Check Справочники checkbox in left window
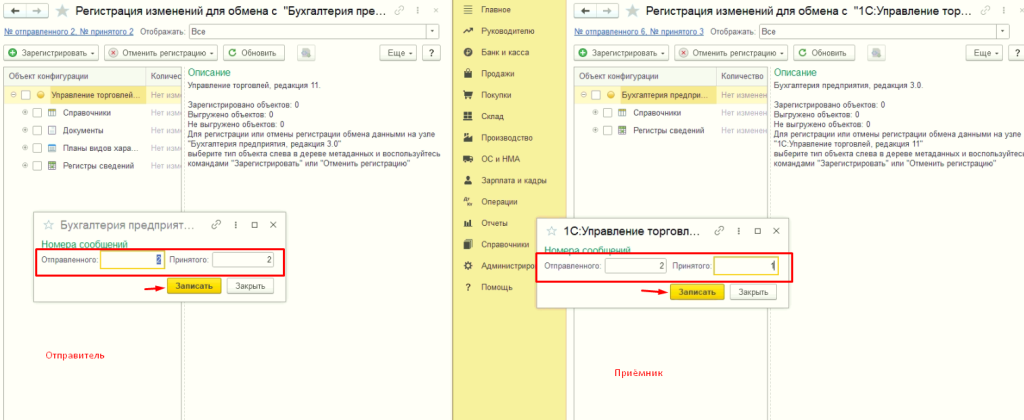1024x420 pixels. pyautogui.click(x=37, y=112)
